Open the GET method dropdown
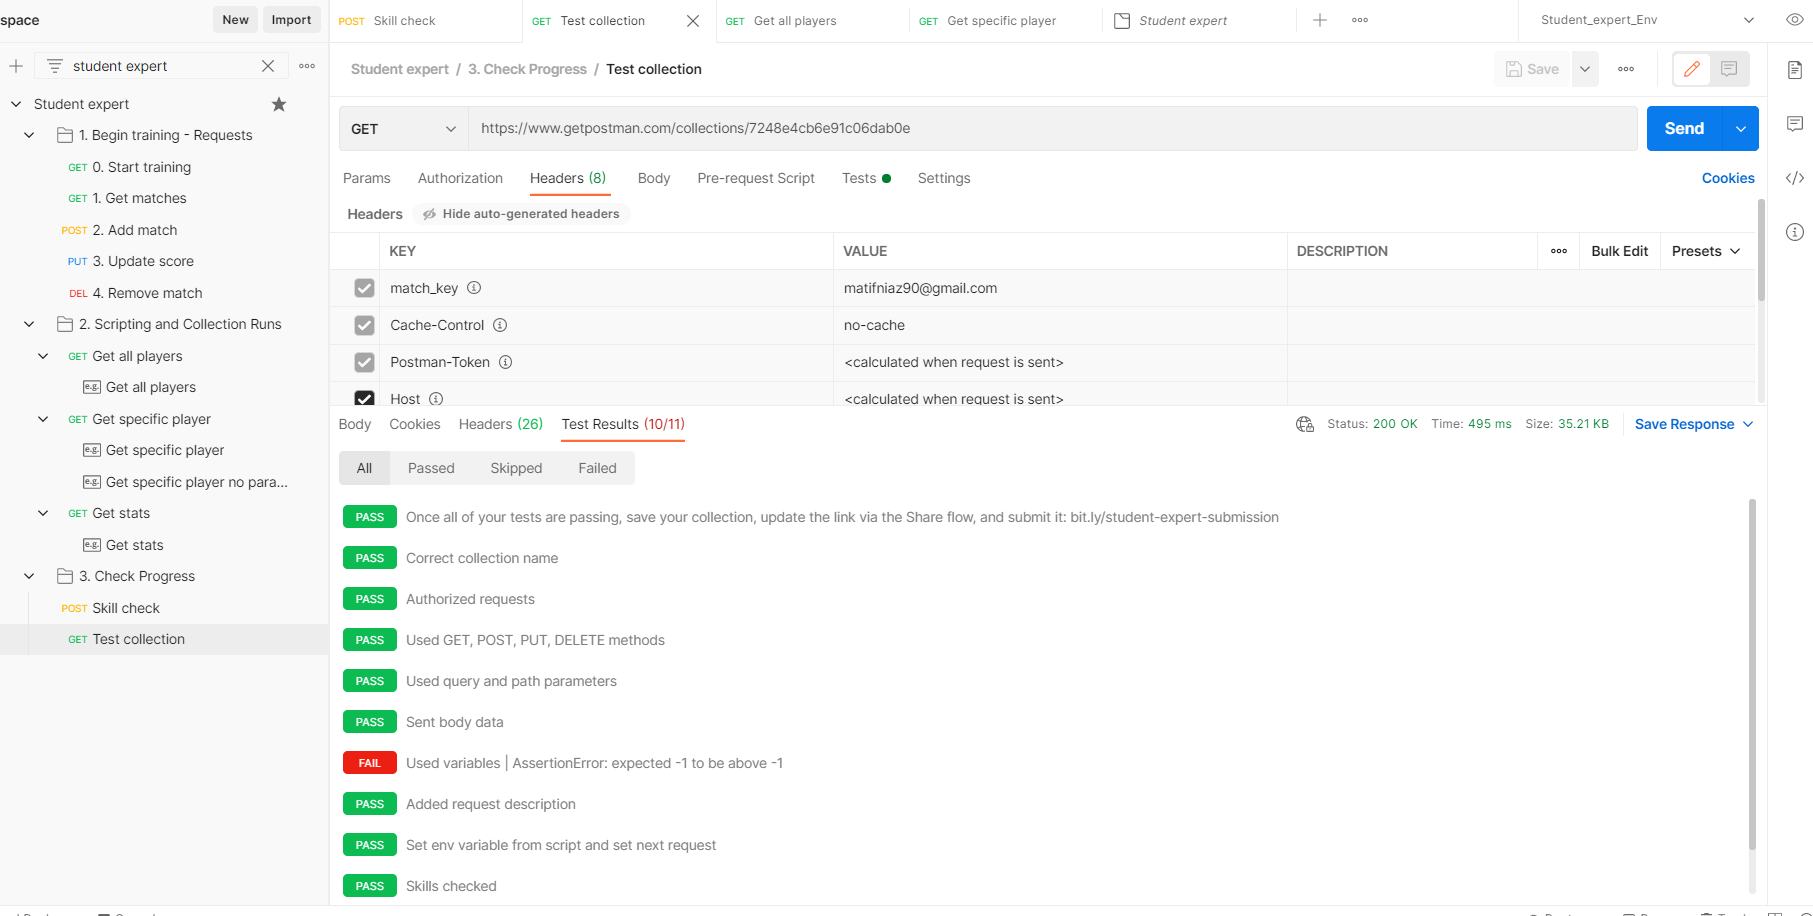The width and height of the screenshot is (1813, 916). click(x=403, y=129)
